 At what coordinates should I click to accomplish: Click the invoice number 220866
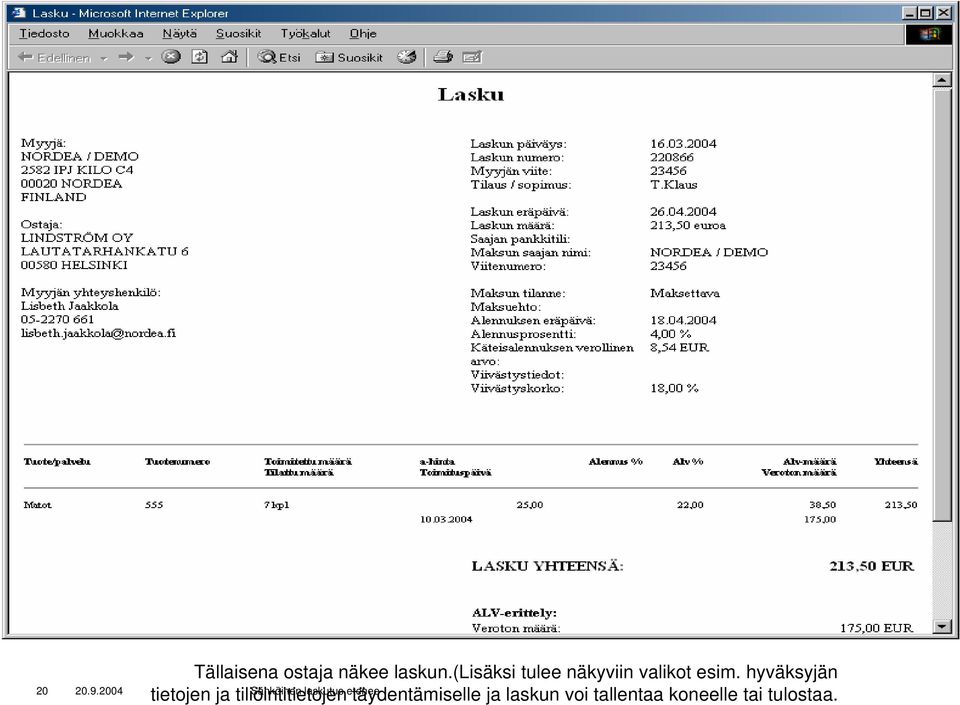(672, 157)
